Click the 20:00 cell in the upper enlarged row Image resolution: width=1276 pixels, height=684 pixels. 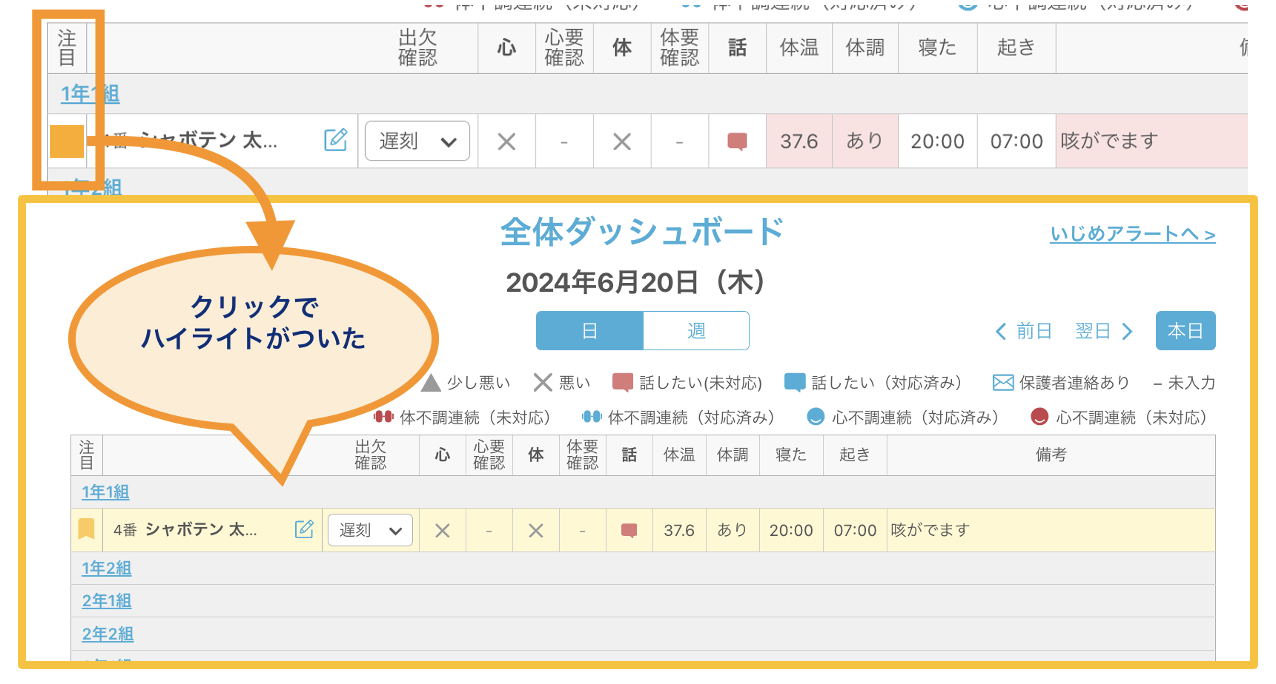click(938, 141)
